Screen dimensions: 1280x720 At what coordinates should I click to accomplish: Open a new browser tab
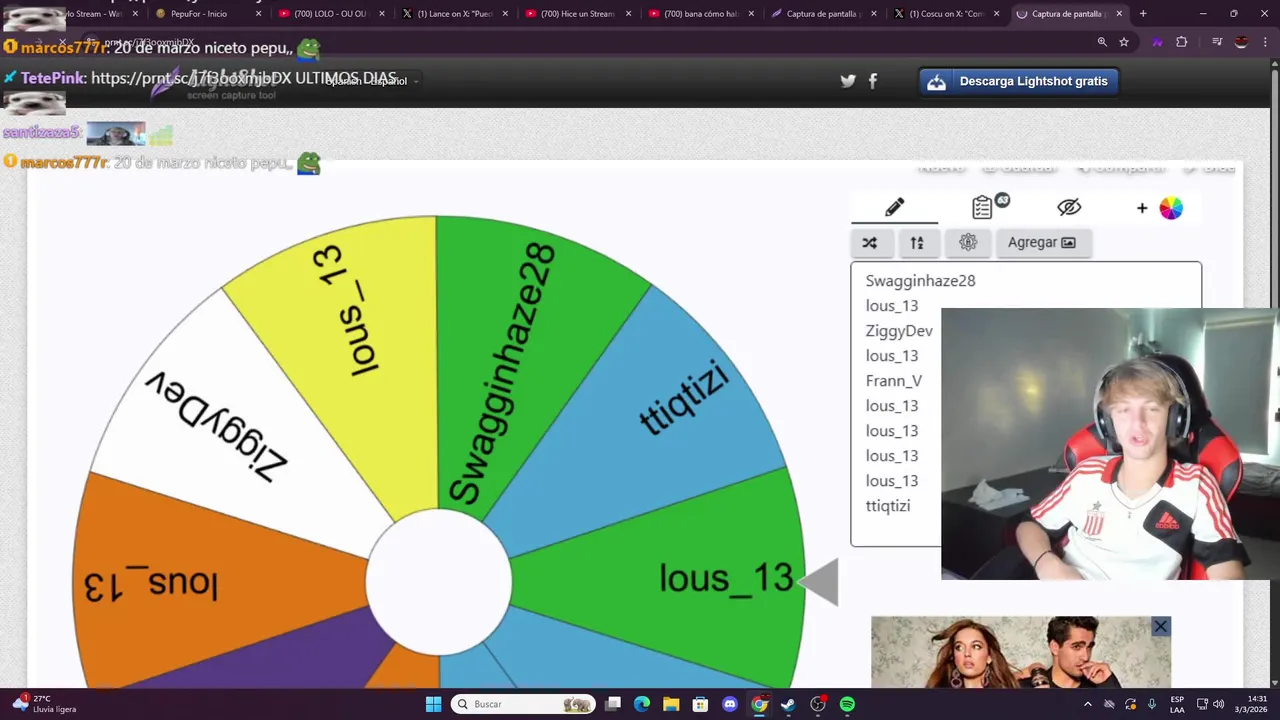1143,14
